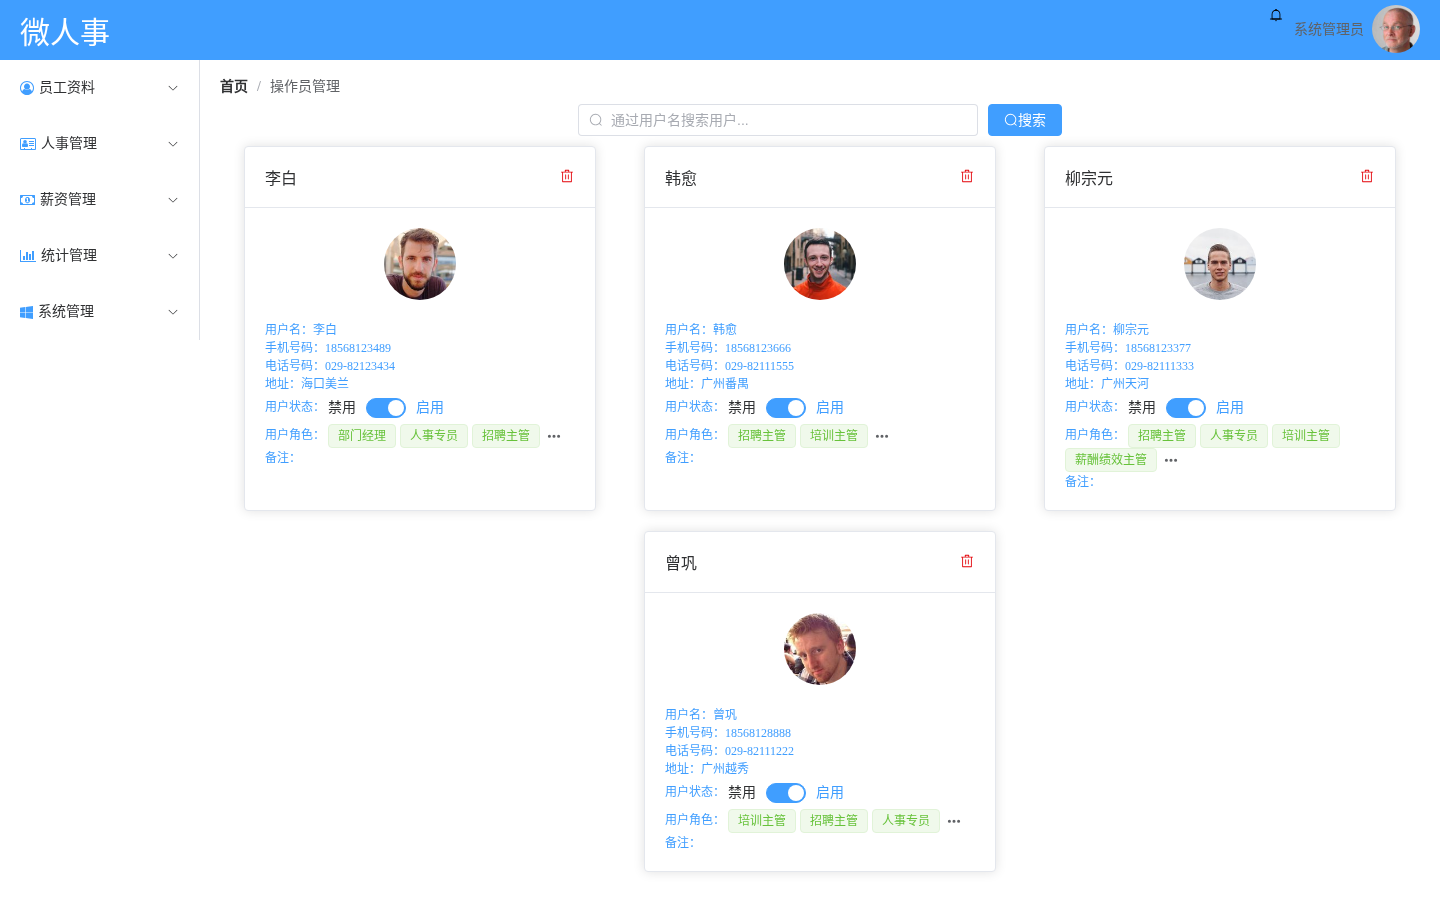
Task: Delete the 韩愈 user card
Action: pos(967,176)
